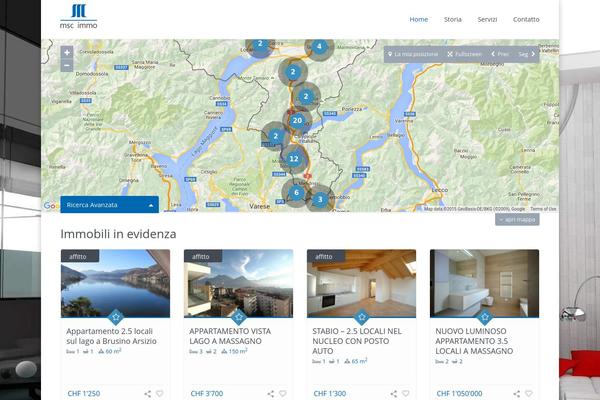The width and height of the screenshot is (600, 400).
Task: Open the Contatto menu item
Action: [526, 20]
